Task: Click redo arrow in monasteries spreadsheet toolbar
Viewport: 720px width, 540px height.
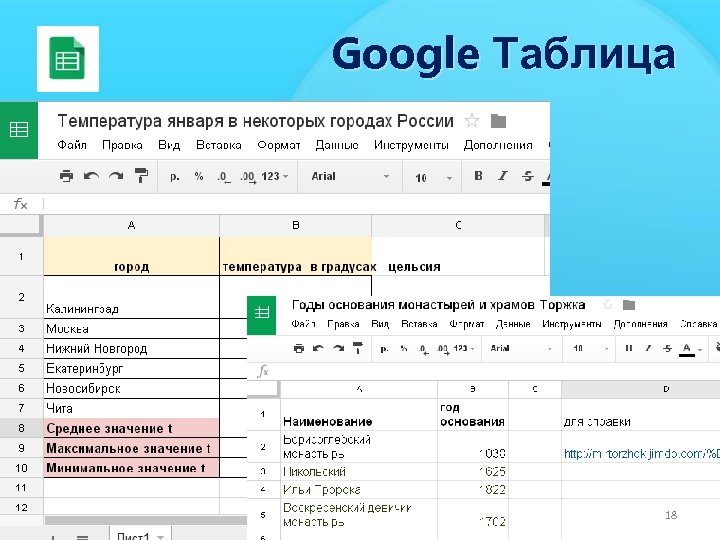Action: point(338,349)
